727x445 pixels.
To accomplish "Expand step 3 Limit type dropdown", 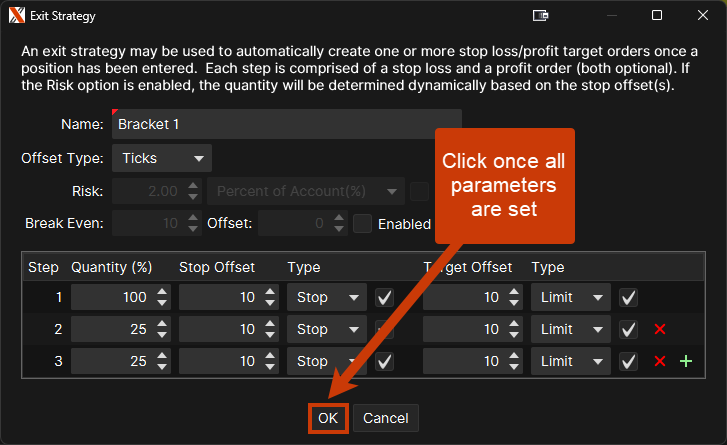I will pyautogui.click(x=571, y=361).
